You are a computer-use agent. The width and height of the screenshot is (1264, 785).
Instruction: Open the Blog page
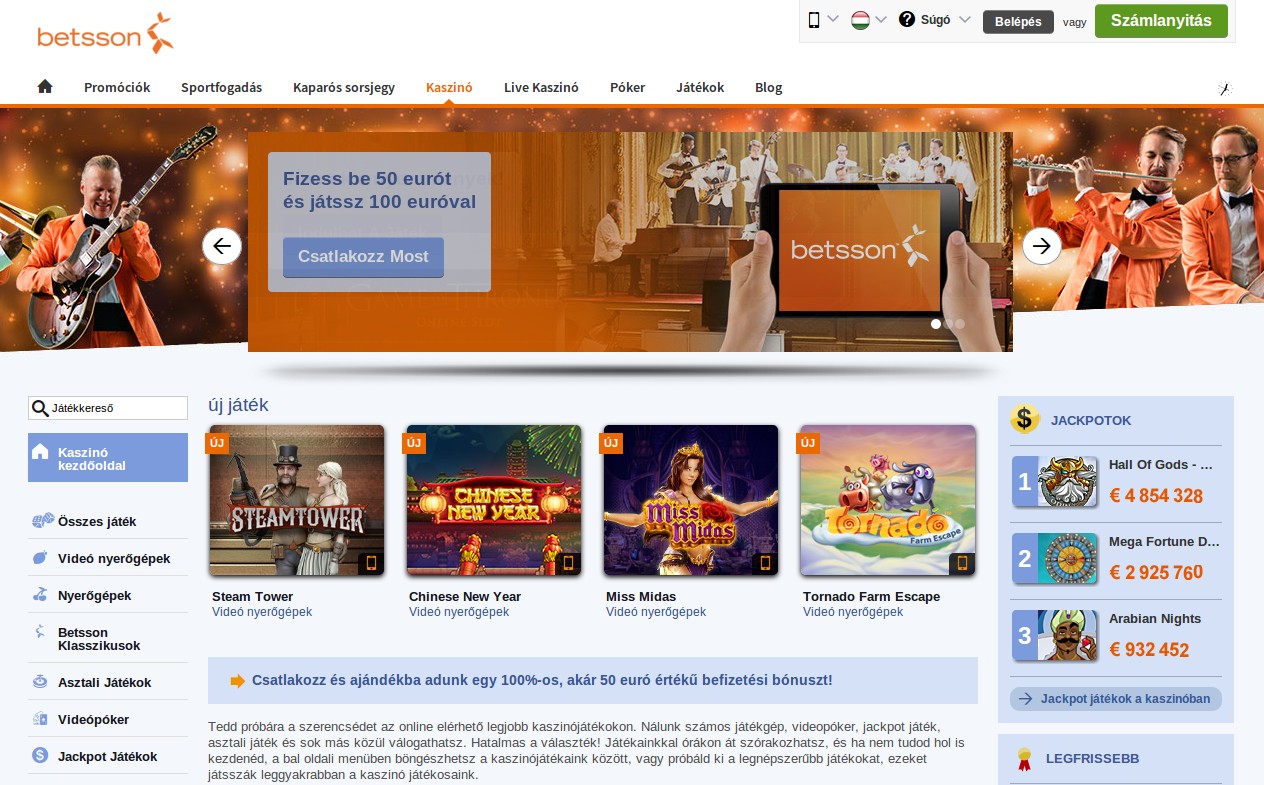point(769,87)
